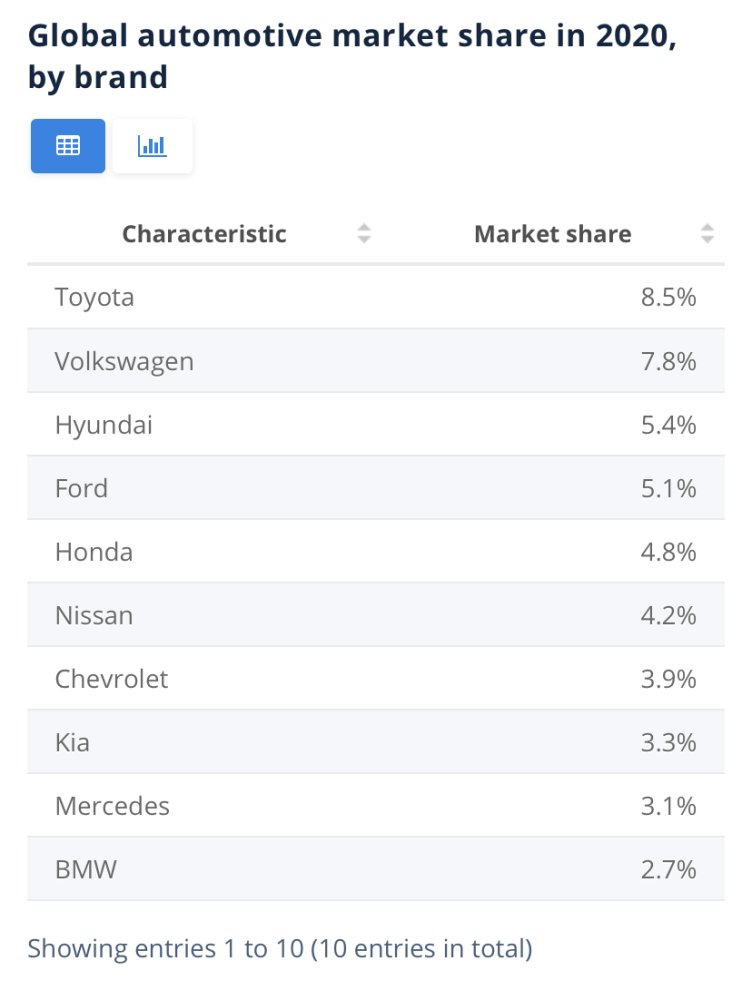Click the Characteristic column header
This screenshot has width=752, height=1000.
click(x=204, y=234)
